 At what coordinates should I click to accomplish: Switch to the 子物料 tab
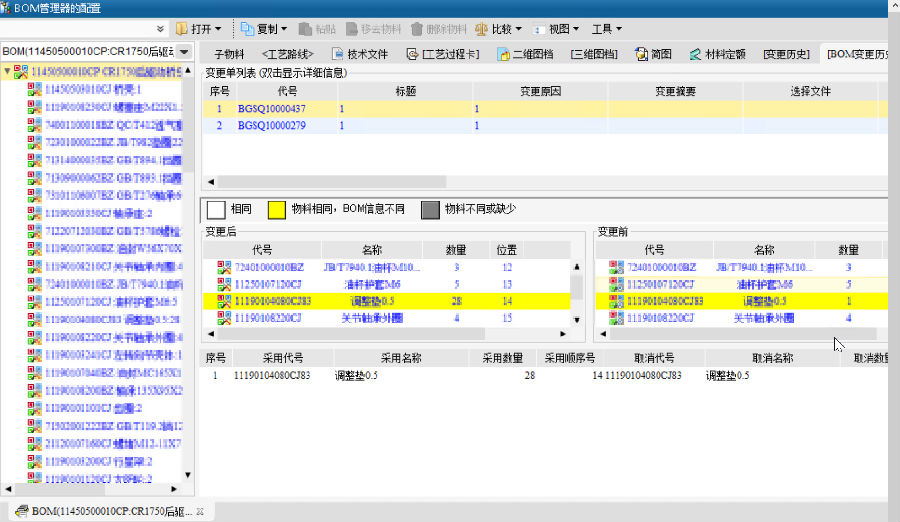[228, 54]
